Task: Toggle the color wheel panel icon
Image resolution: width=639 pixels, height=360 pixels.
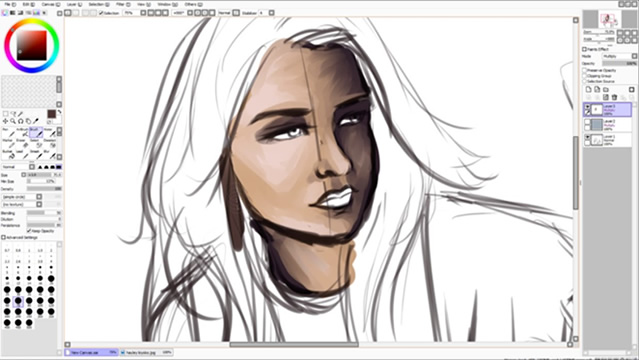Action: click(x=5, y=13)
